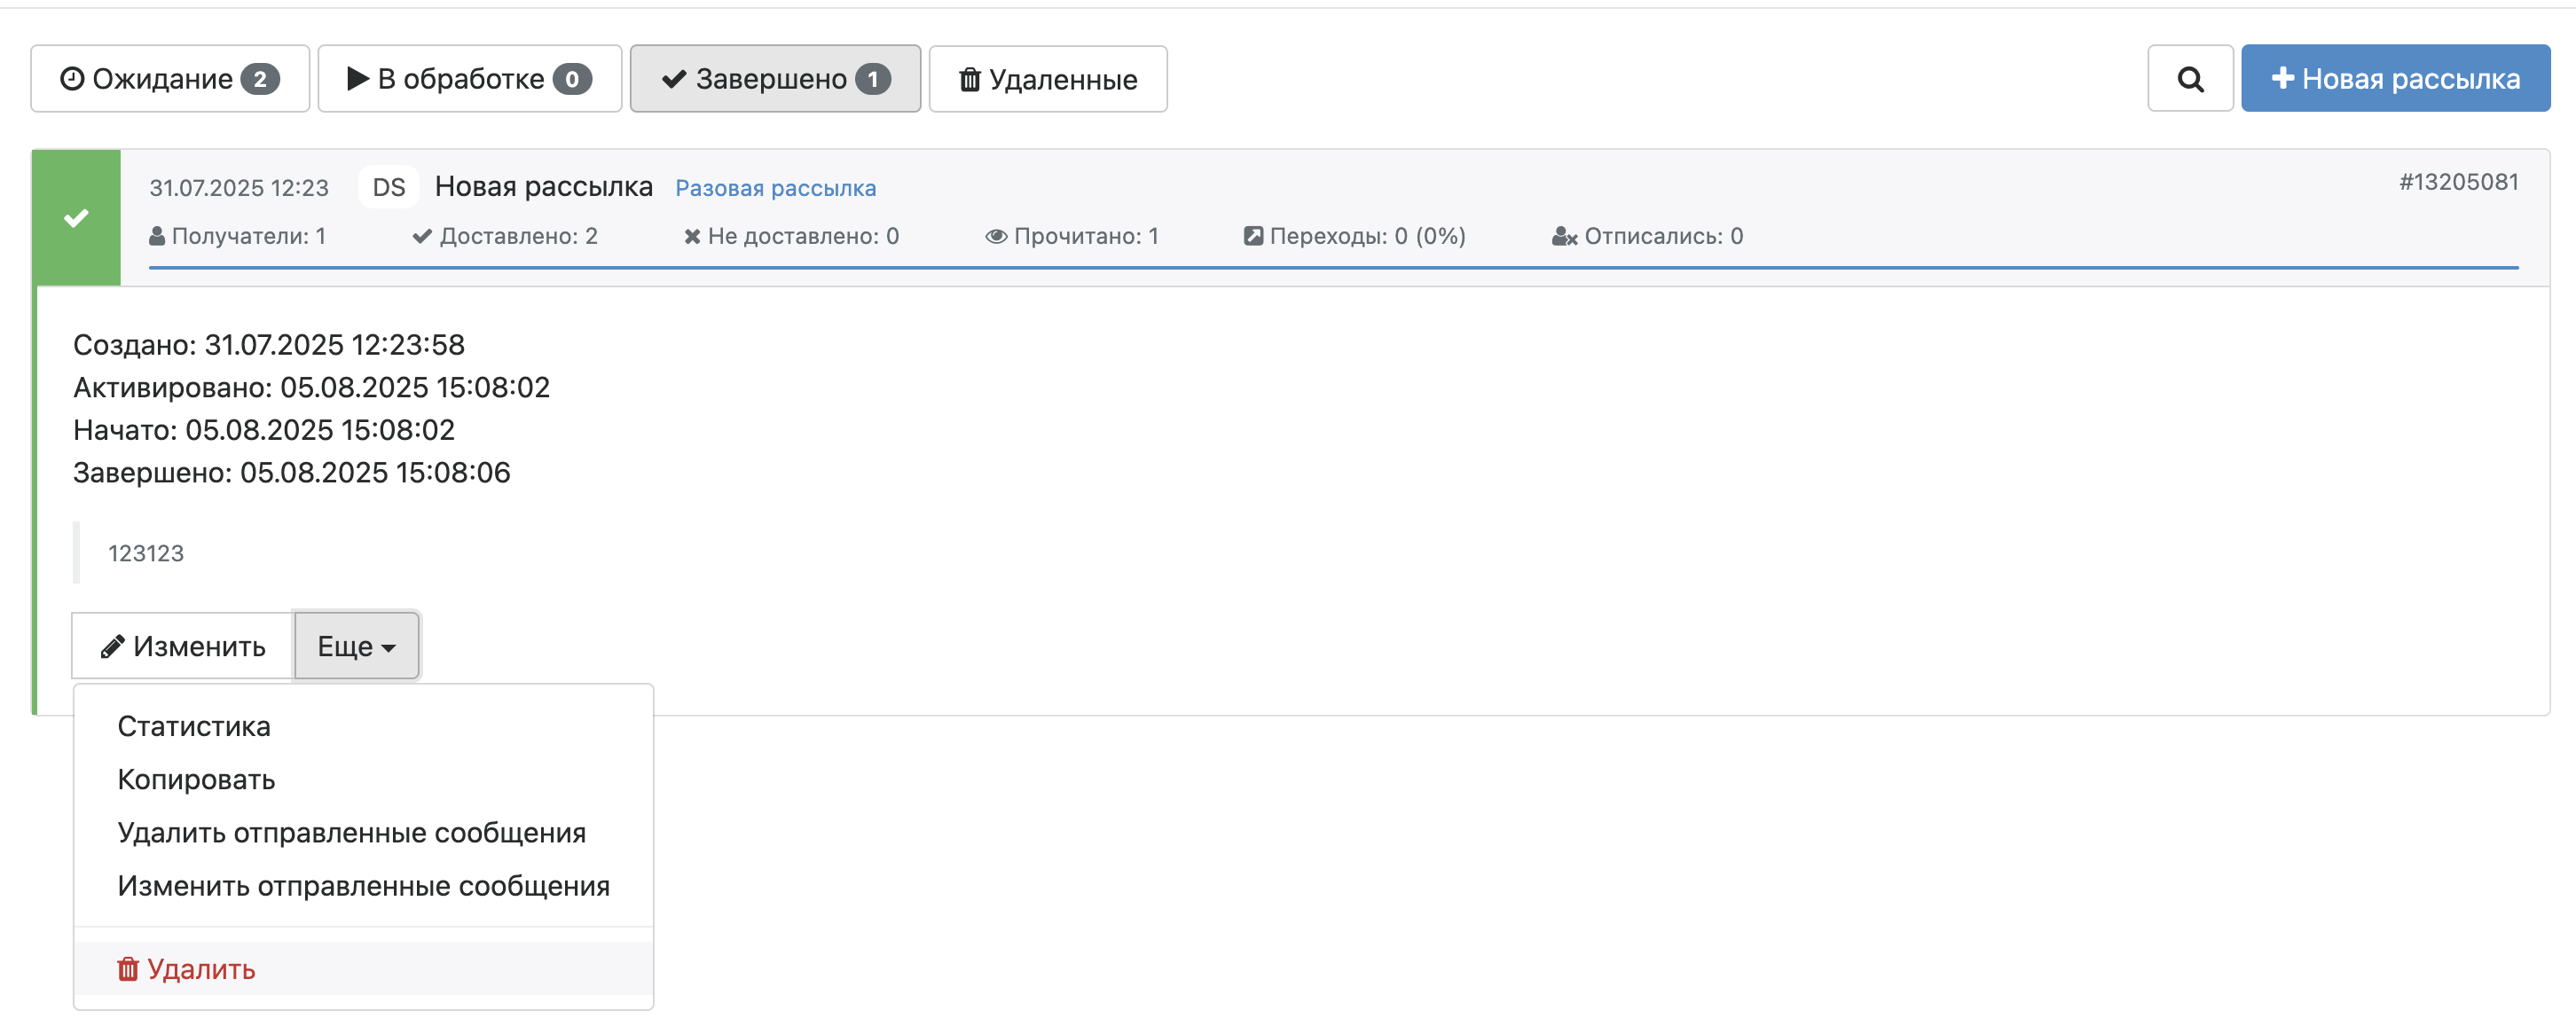
Task: Click the X icon by Не доставлено
Action: (x=691, y=237)
